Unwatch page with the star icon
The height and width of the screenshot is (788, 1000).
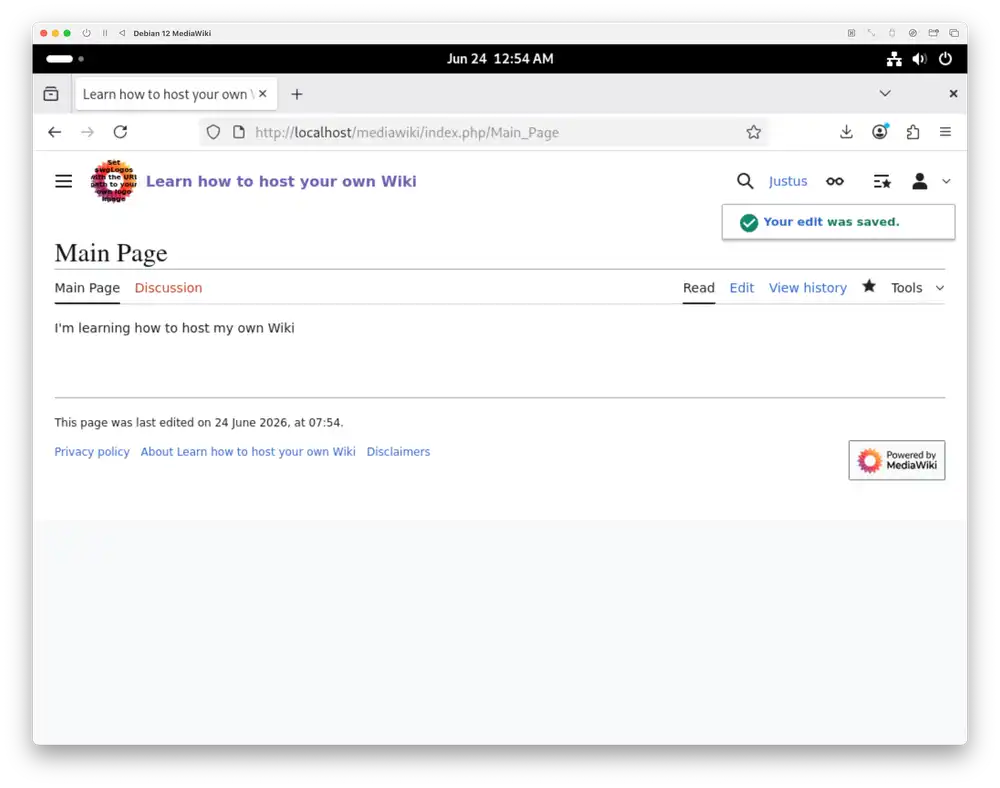click(869, 287)
